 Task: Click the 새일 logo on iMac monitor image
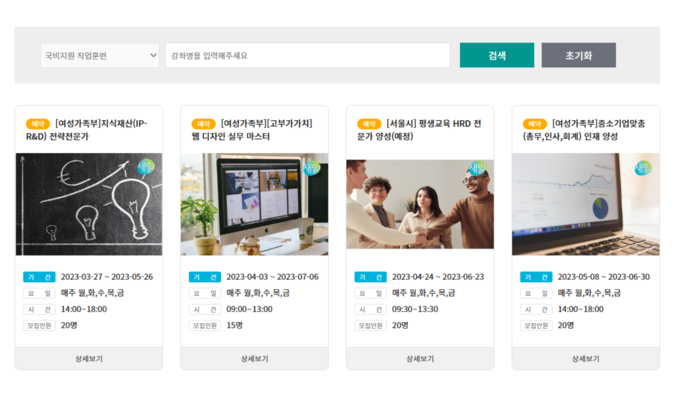[312, 168]
